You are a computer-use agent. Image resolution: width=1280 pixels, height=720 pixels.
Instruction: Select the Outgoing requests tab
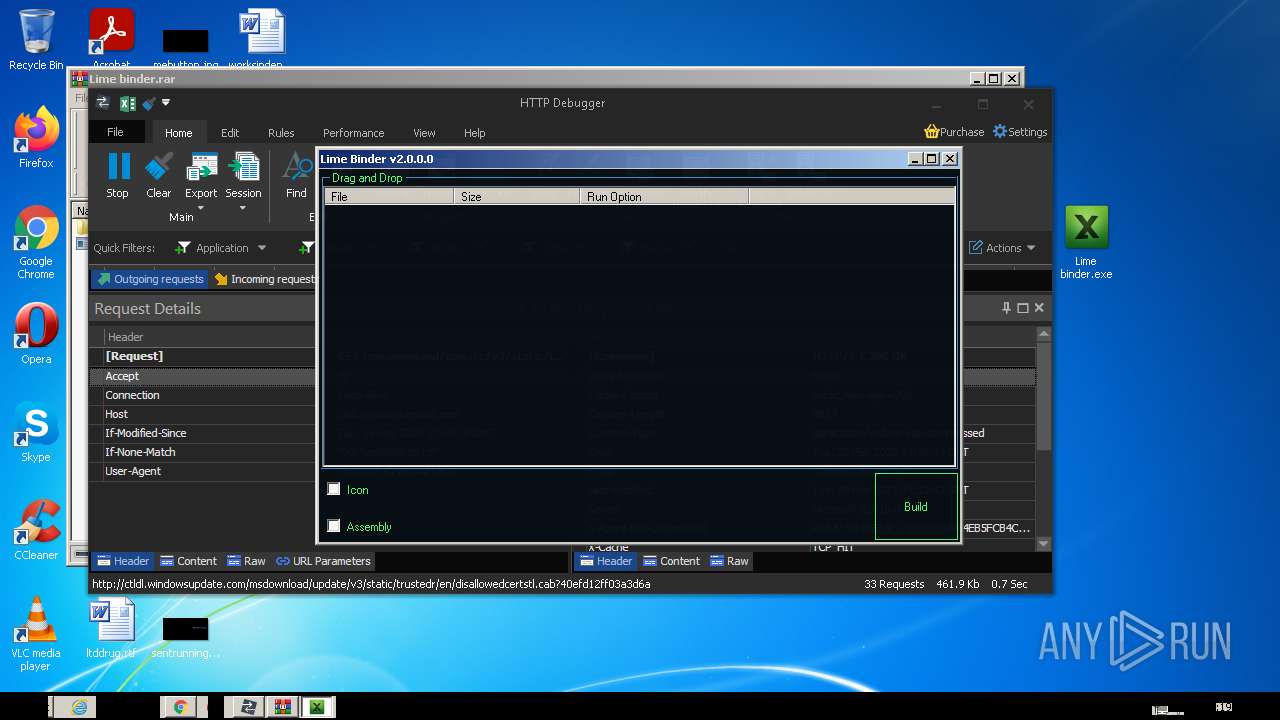[x=150, y=279]
